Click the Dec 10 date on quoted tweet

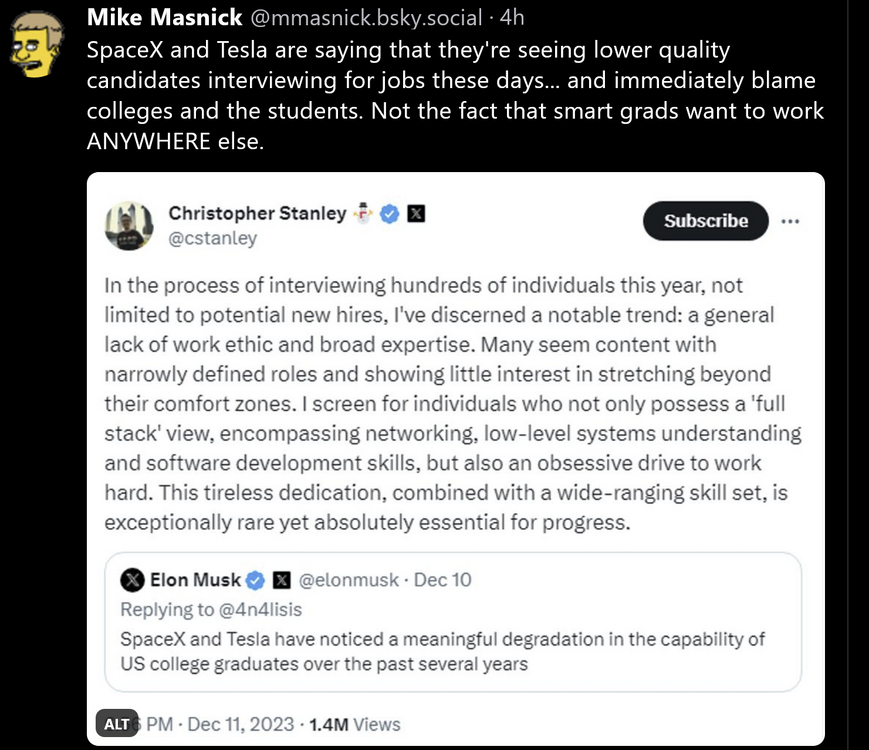point(442,580)
